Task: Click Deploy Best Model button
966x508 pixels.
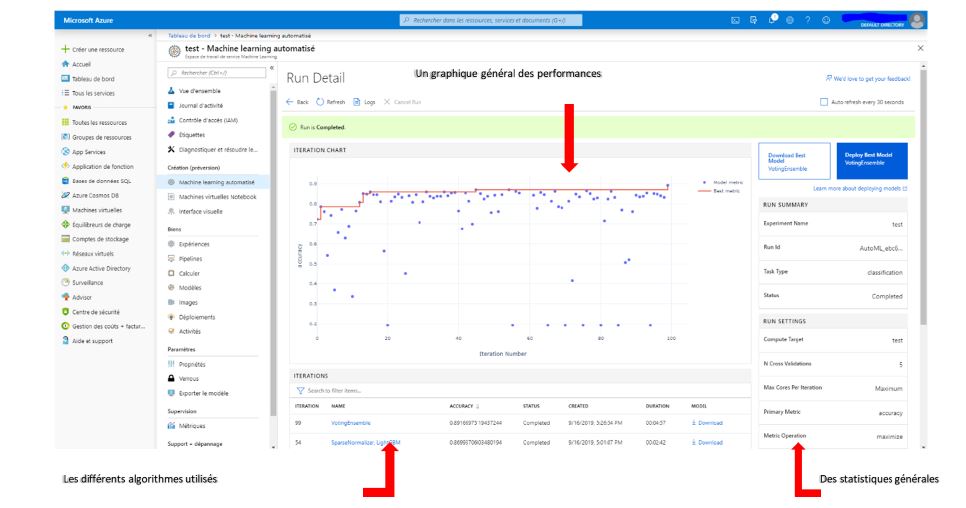Action: click(x=871, y=159)
